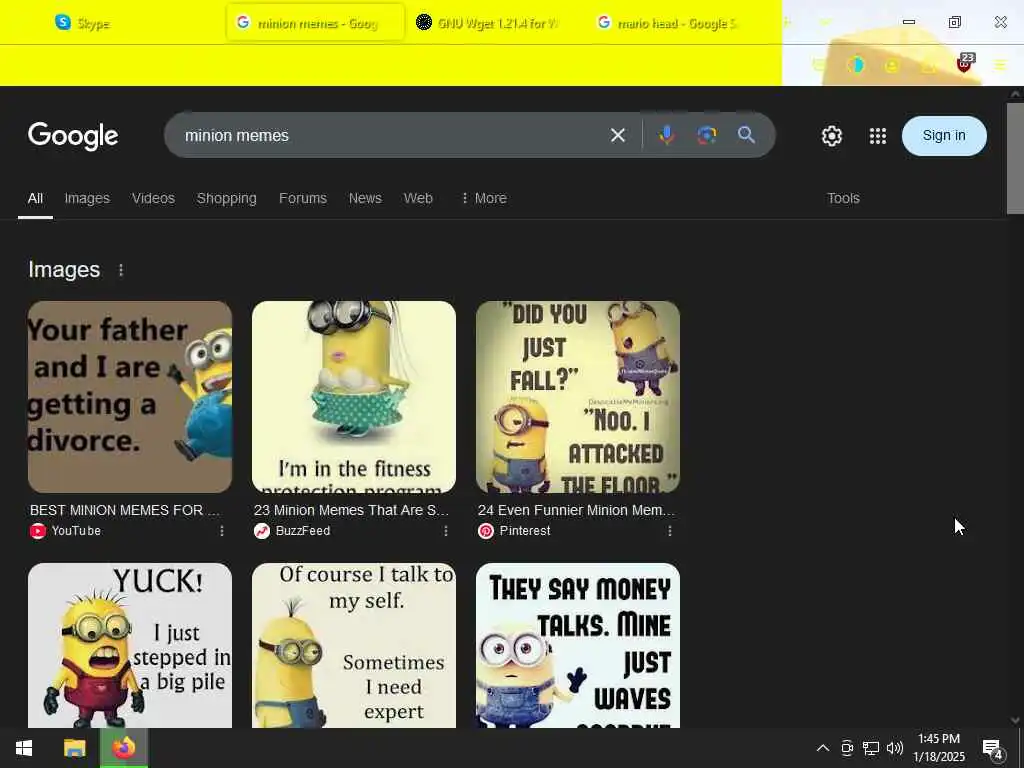This screenshot has width=1024, height=768.
Task: Open the Tools options
Action: click(x=843, y=199)
